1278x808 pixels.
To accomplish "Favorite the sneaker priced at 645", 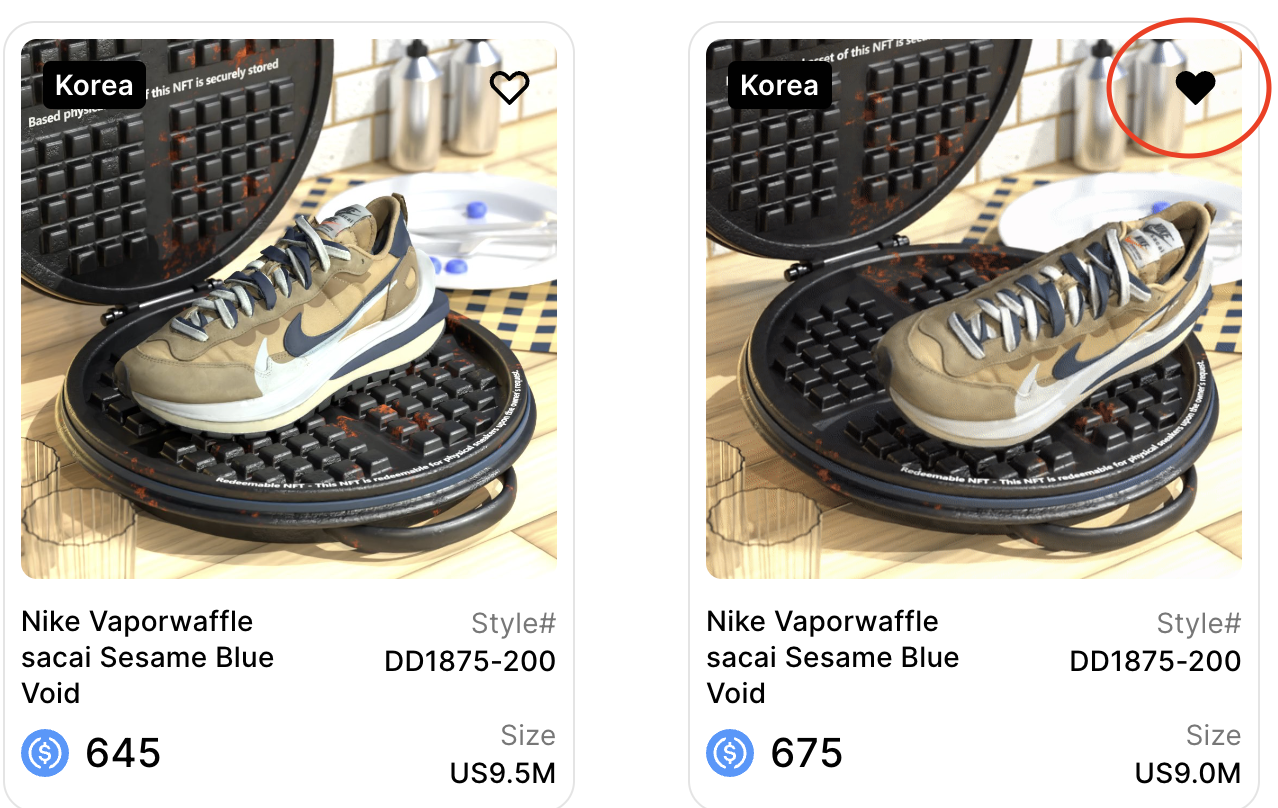I will click(x=509, y=88).
